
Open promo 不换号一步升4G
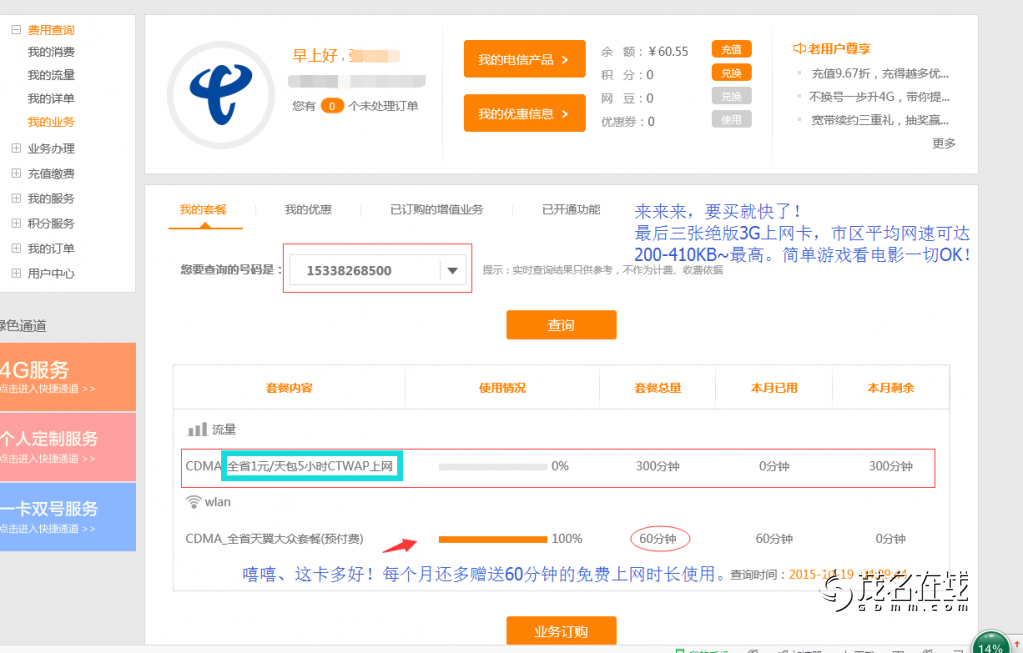[879, 97]
